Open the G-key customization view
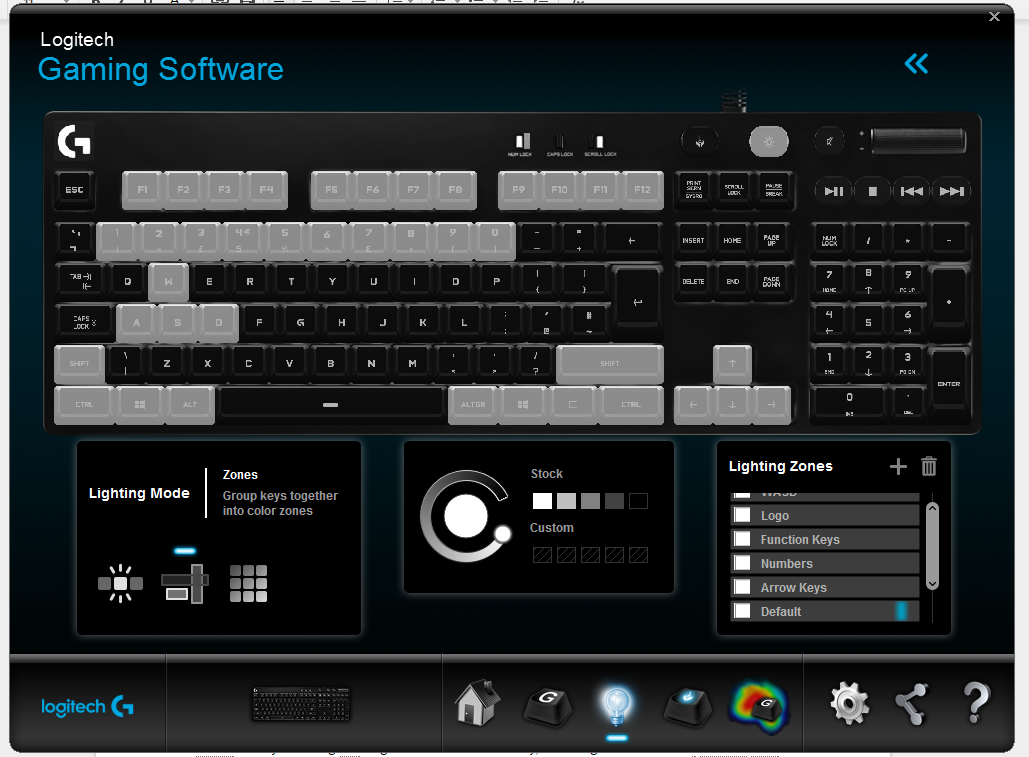Screen dimensions: 1029x757 pos(548,704)
